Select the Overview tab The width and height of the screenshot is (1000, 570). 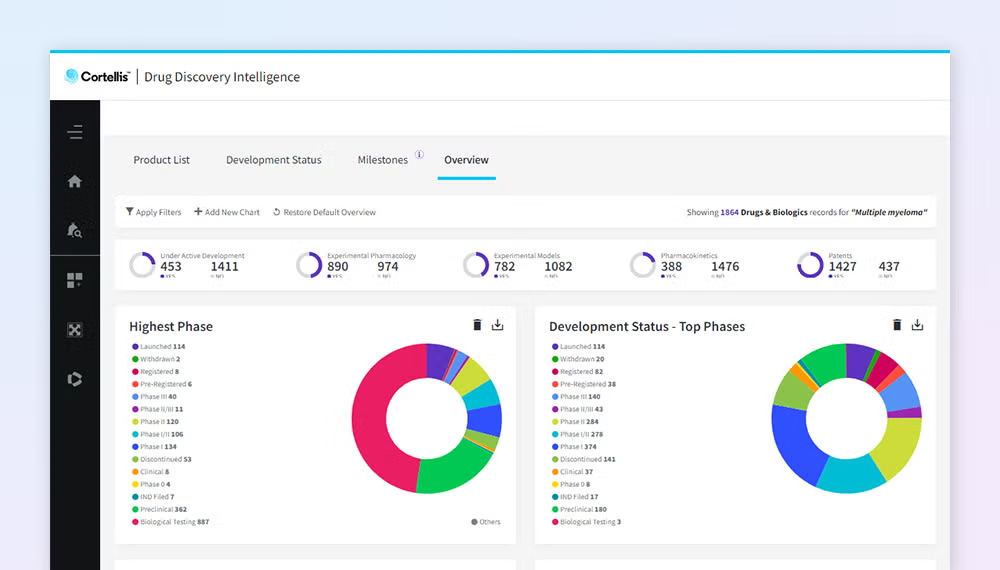click(x=466, y=160)
